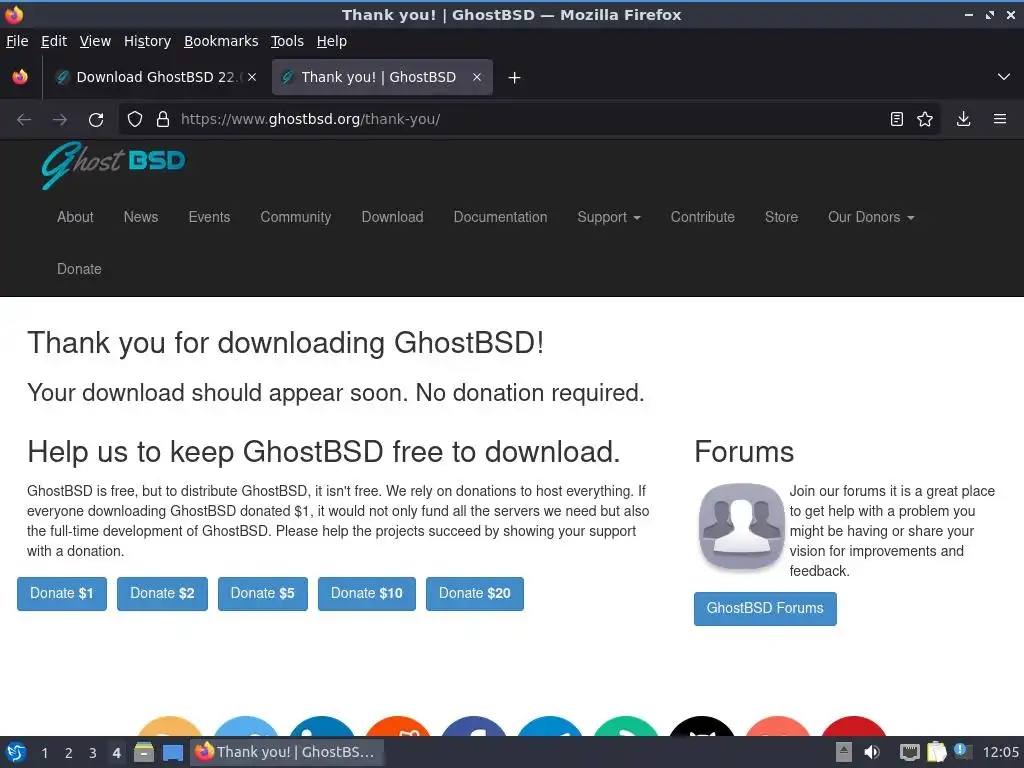
Task: Close the Download GhostBSD tab
Action: click(252, 77)
